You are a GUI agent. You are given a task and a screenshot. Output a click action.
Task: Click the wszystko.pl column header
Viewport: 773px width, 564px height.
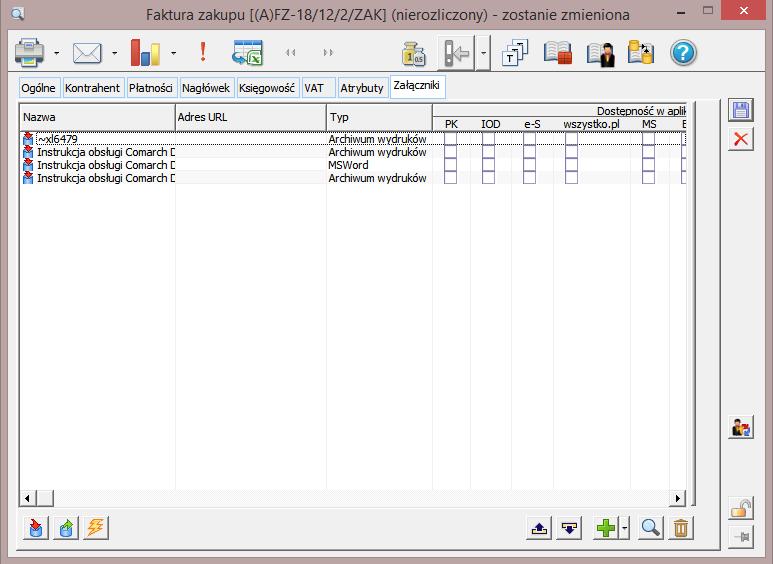click(x=592, y=124)
